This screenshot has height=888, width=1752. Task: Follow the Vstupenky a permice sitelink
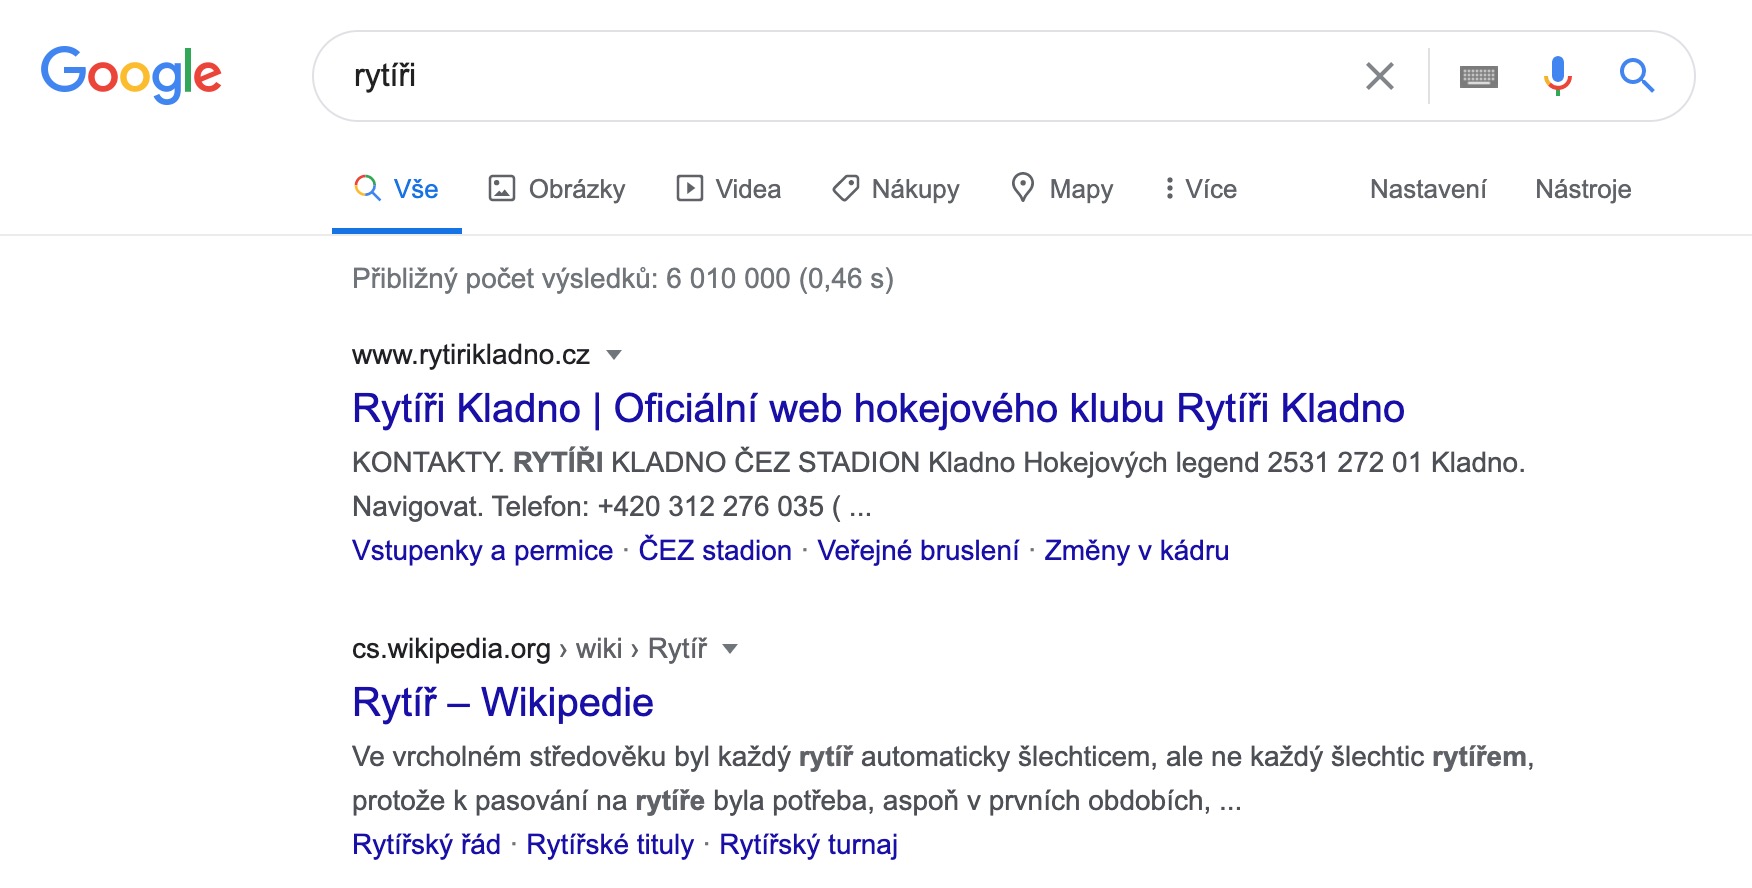click(x=482, y=551)
